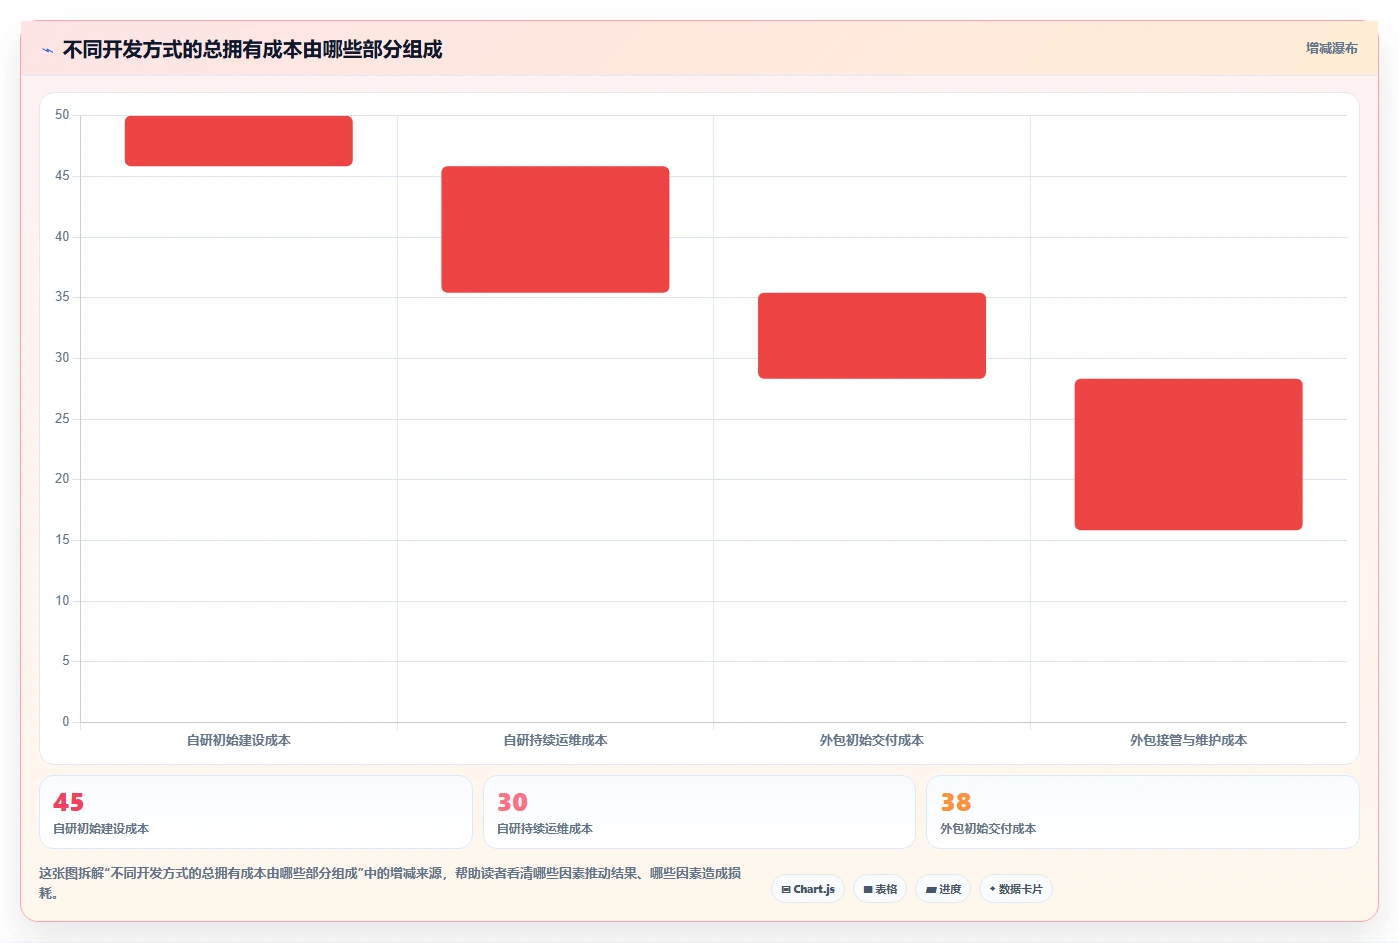
Task: Click card caption 外包初始交付成本 under 38
Action: click(x=988, y=829)
